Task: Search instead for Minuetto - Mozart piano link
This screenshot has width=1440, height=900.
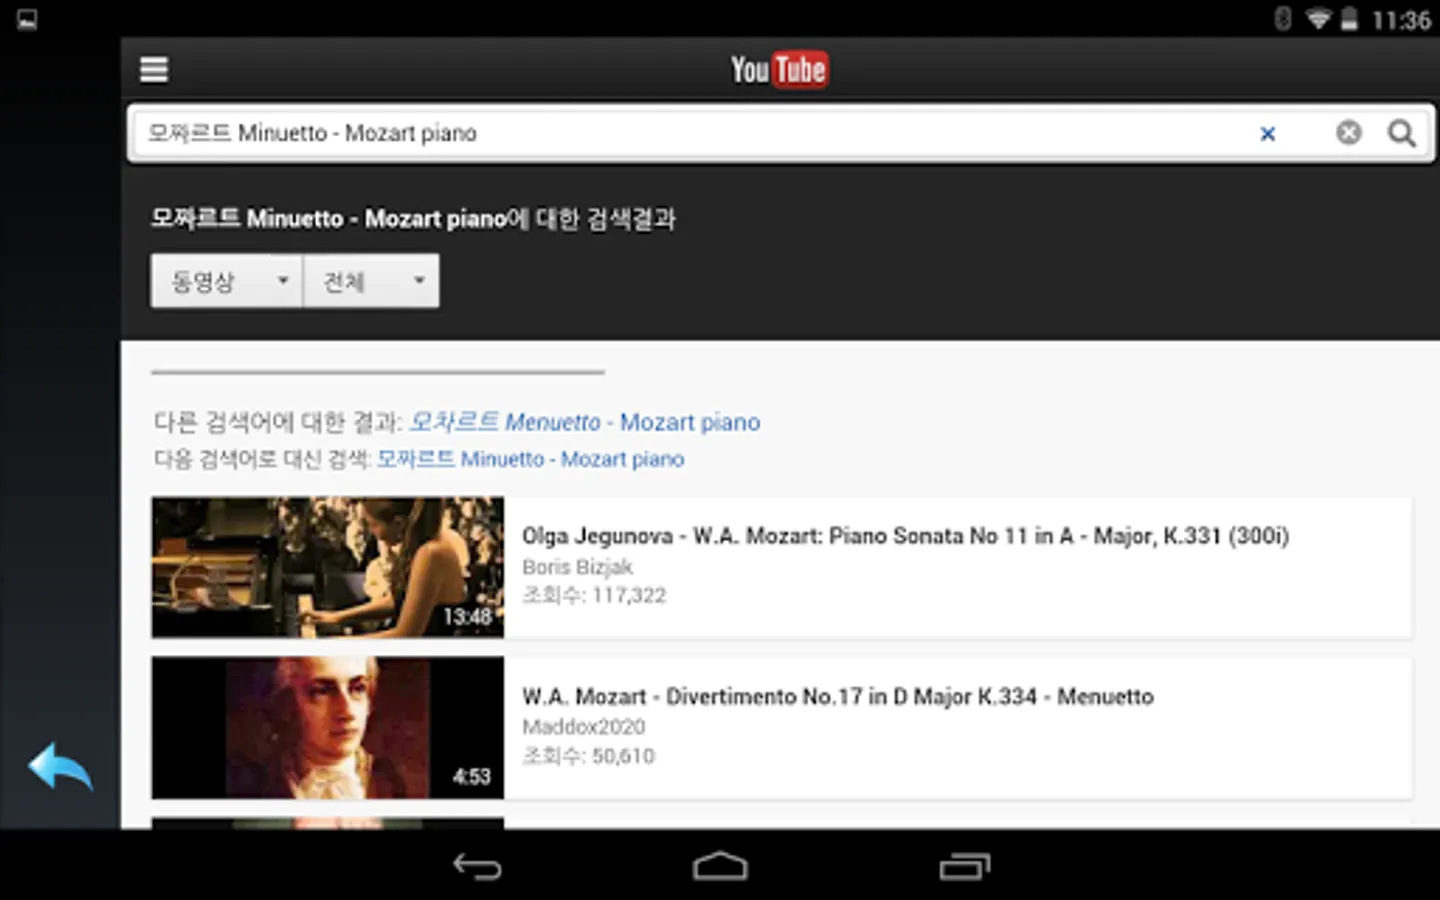Action: (x=531, y=459)
